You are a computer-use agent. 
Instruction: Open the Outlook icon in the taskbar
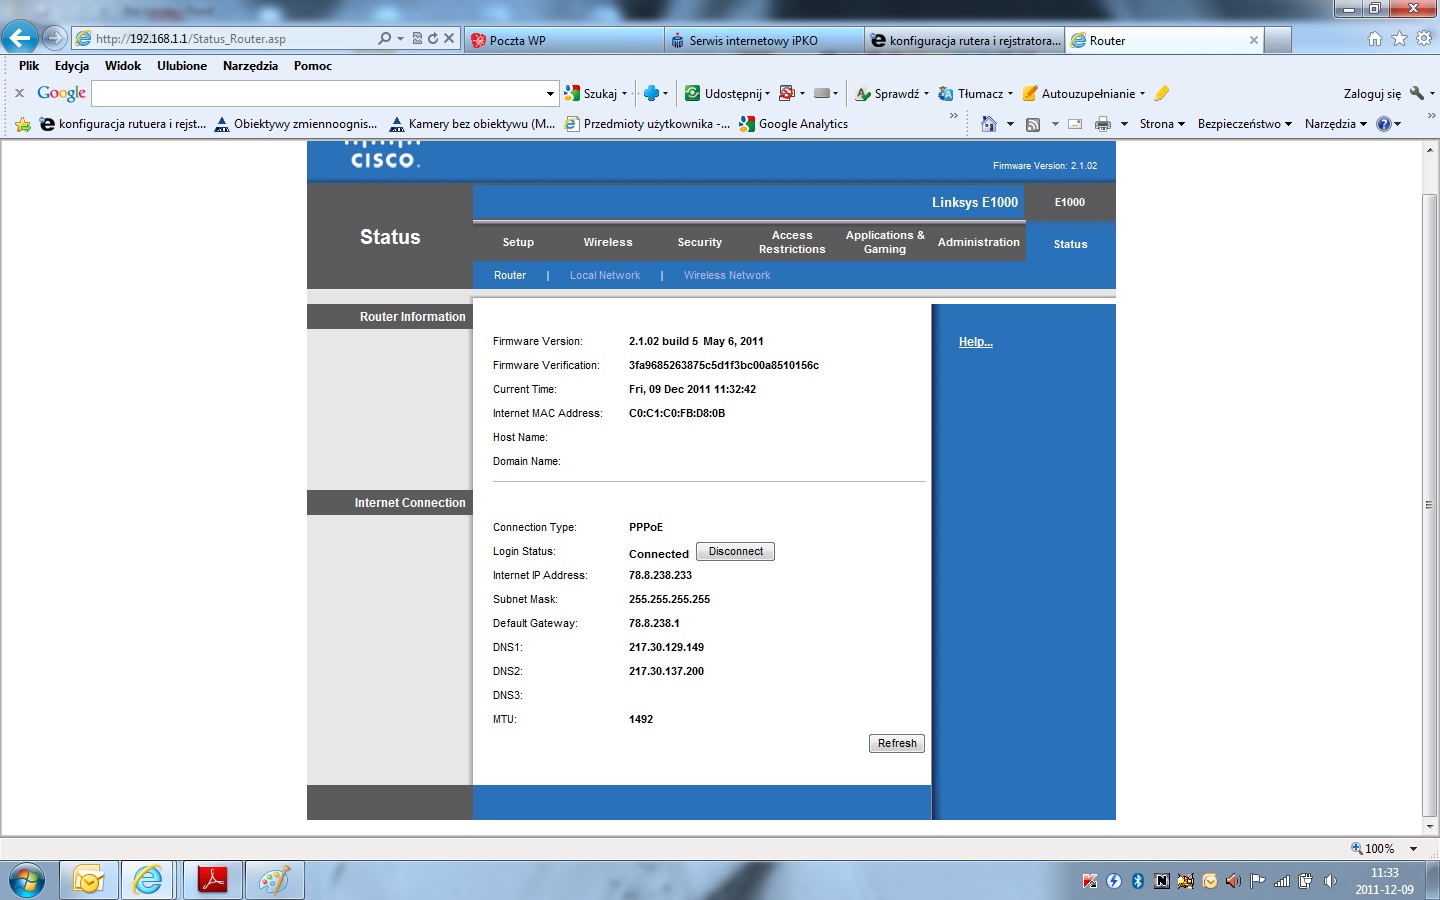88,881
